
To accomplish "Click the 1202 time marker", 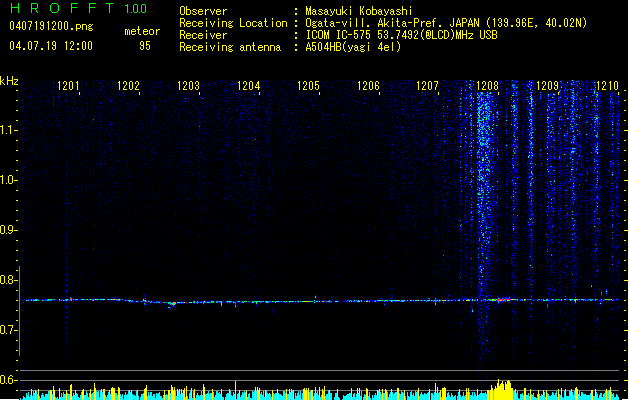I will tap(128, 86).
